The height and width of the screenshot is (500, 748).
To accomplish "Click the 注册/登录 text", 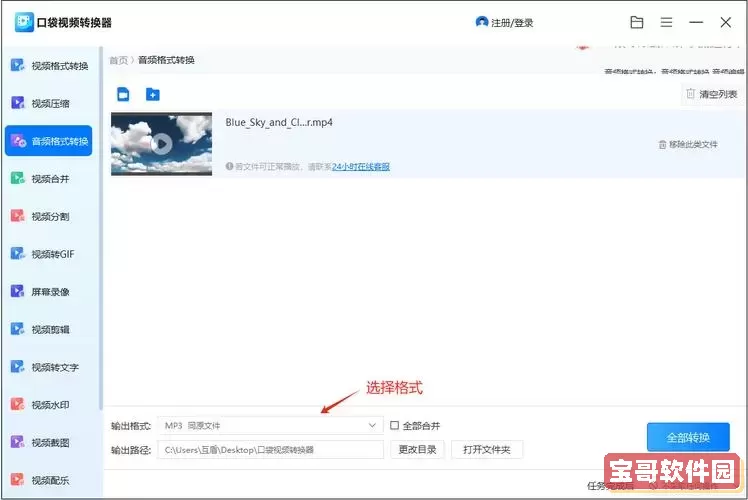I will (x=512, y=23).
